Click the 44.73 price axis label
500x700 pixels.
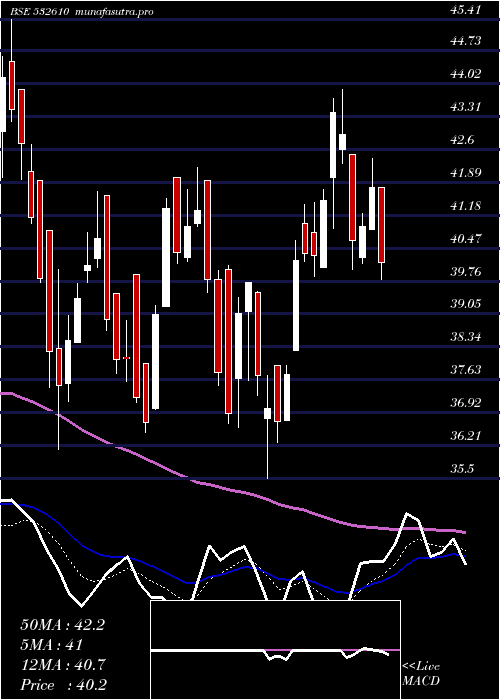point(466,42)
